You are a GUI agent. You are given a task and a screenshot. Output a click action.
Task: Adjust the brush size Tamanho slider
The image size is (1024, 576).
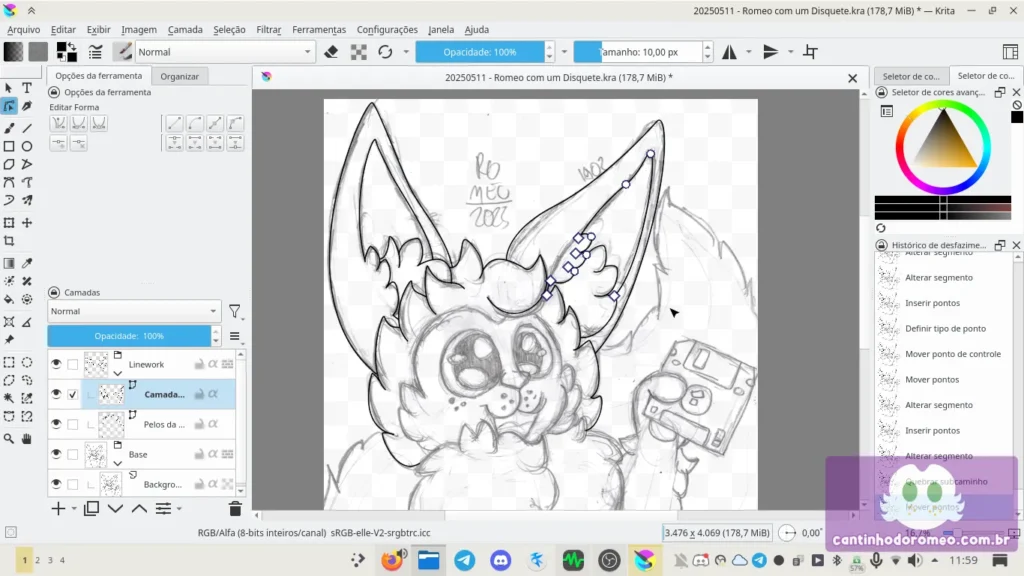point(638,52)
